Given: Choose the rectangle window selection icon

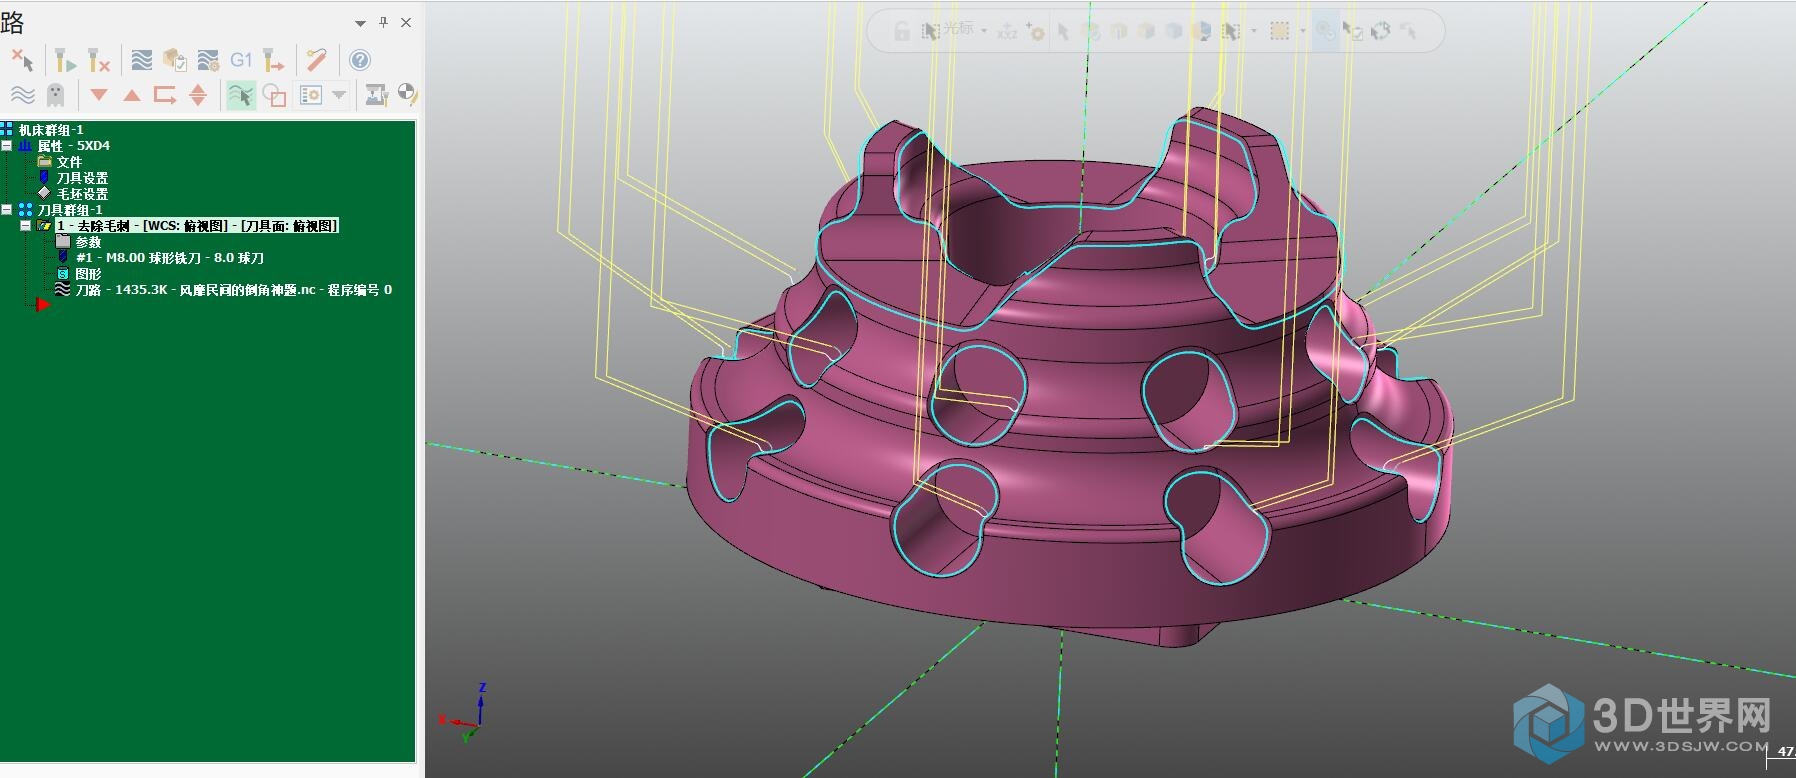Looking at the screenshot, I should pos(1279,31).
